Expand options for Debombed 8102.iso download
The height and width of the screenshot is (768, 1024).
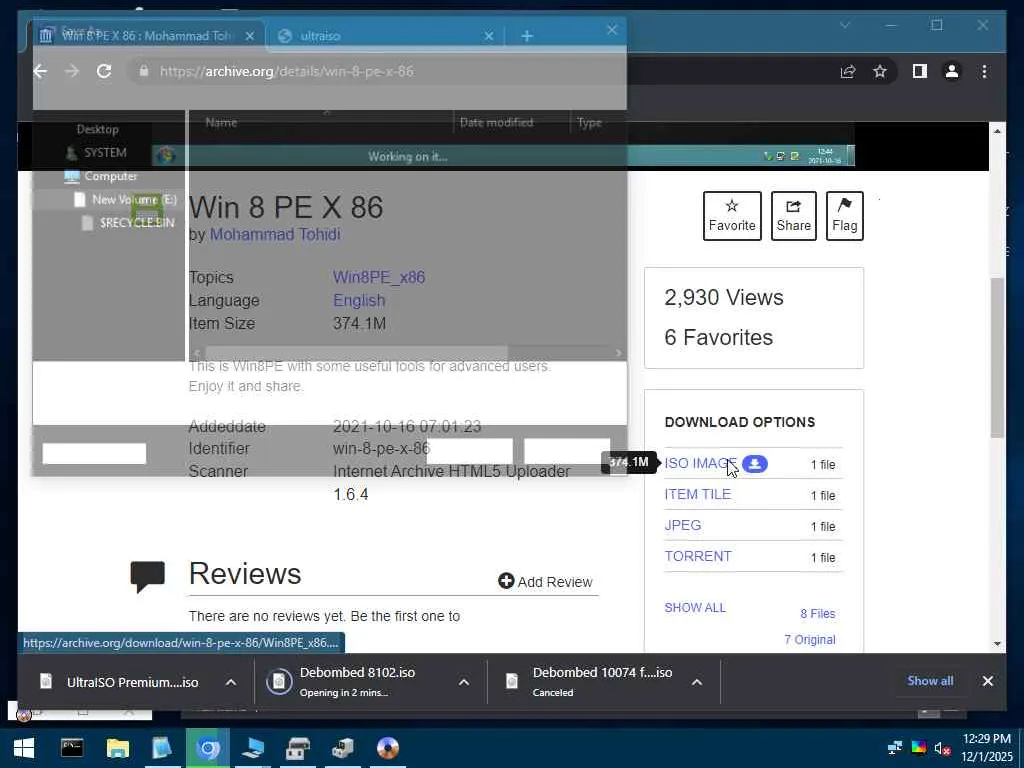(464, 682)
